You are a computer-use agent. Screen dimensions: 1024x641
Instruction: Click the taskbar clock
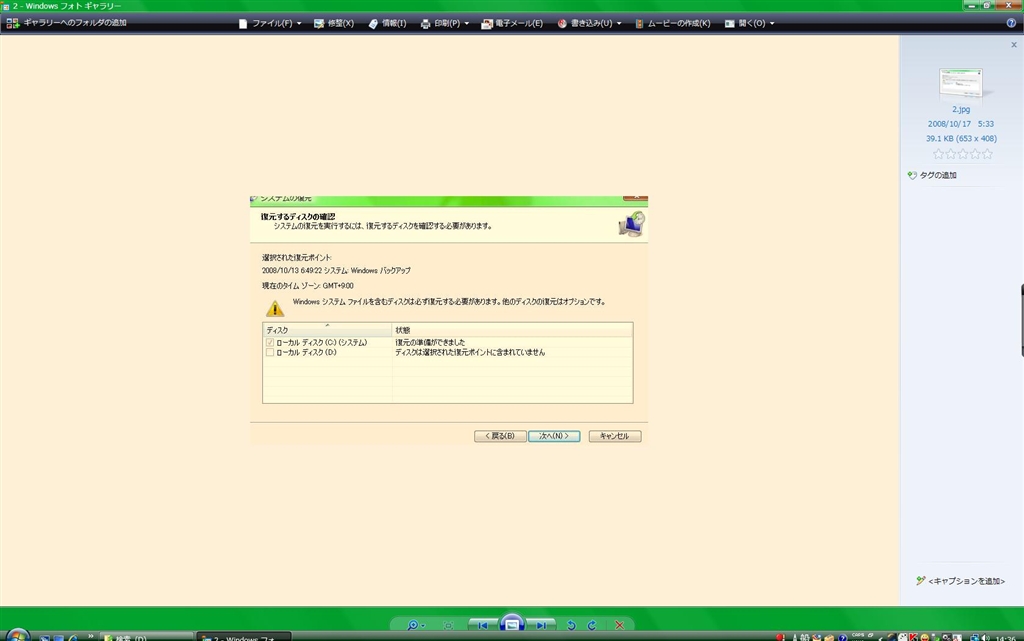point(1006,638)
